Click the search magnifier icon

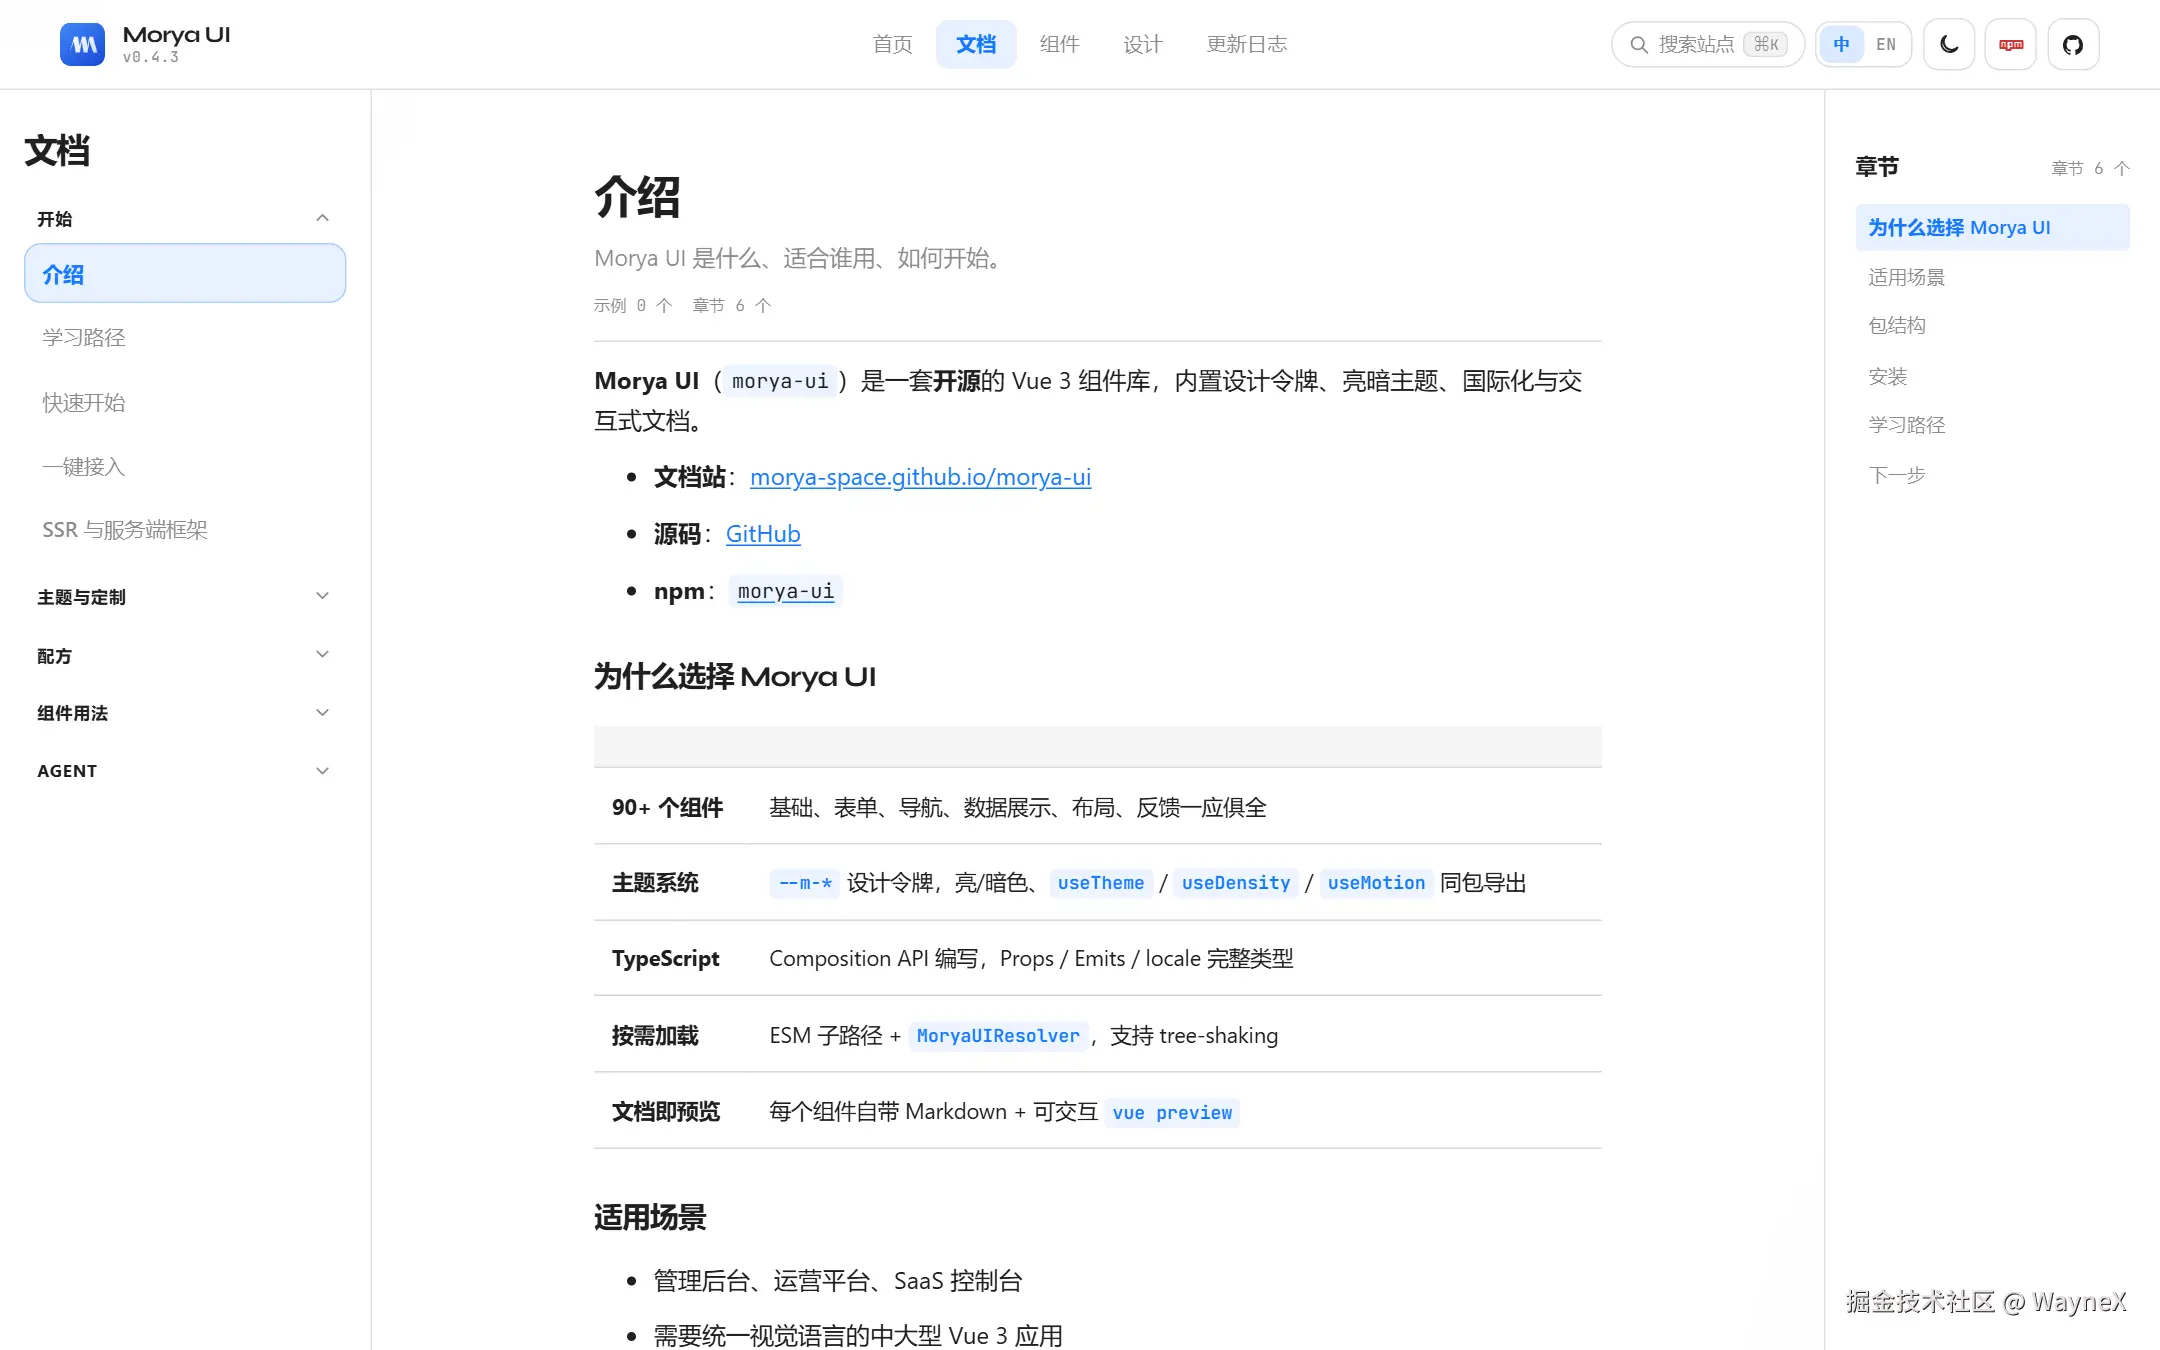[1639, 44]
